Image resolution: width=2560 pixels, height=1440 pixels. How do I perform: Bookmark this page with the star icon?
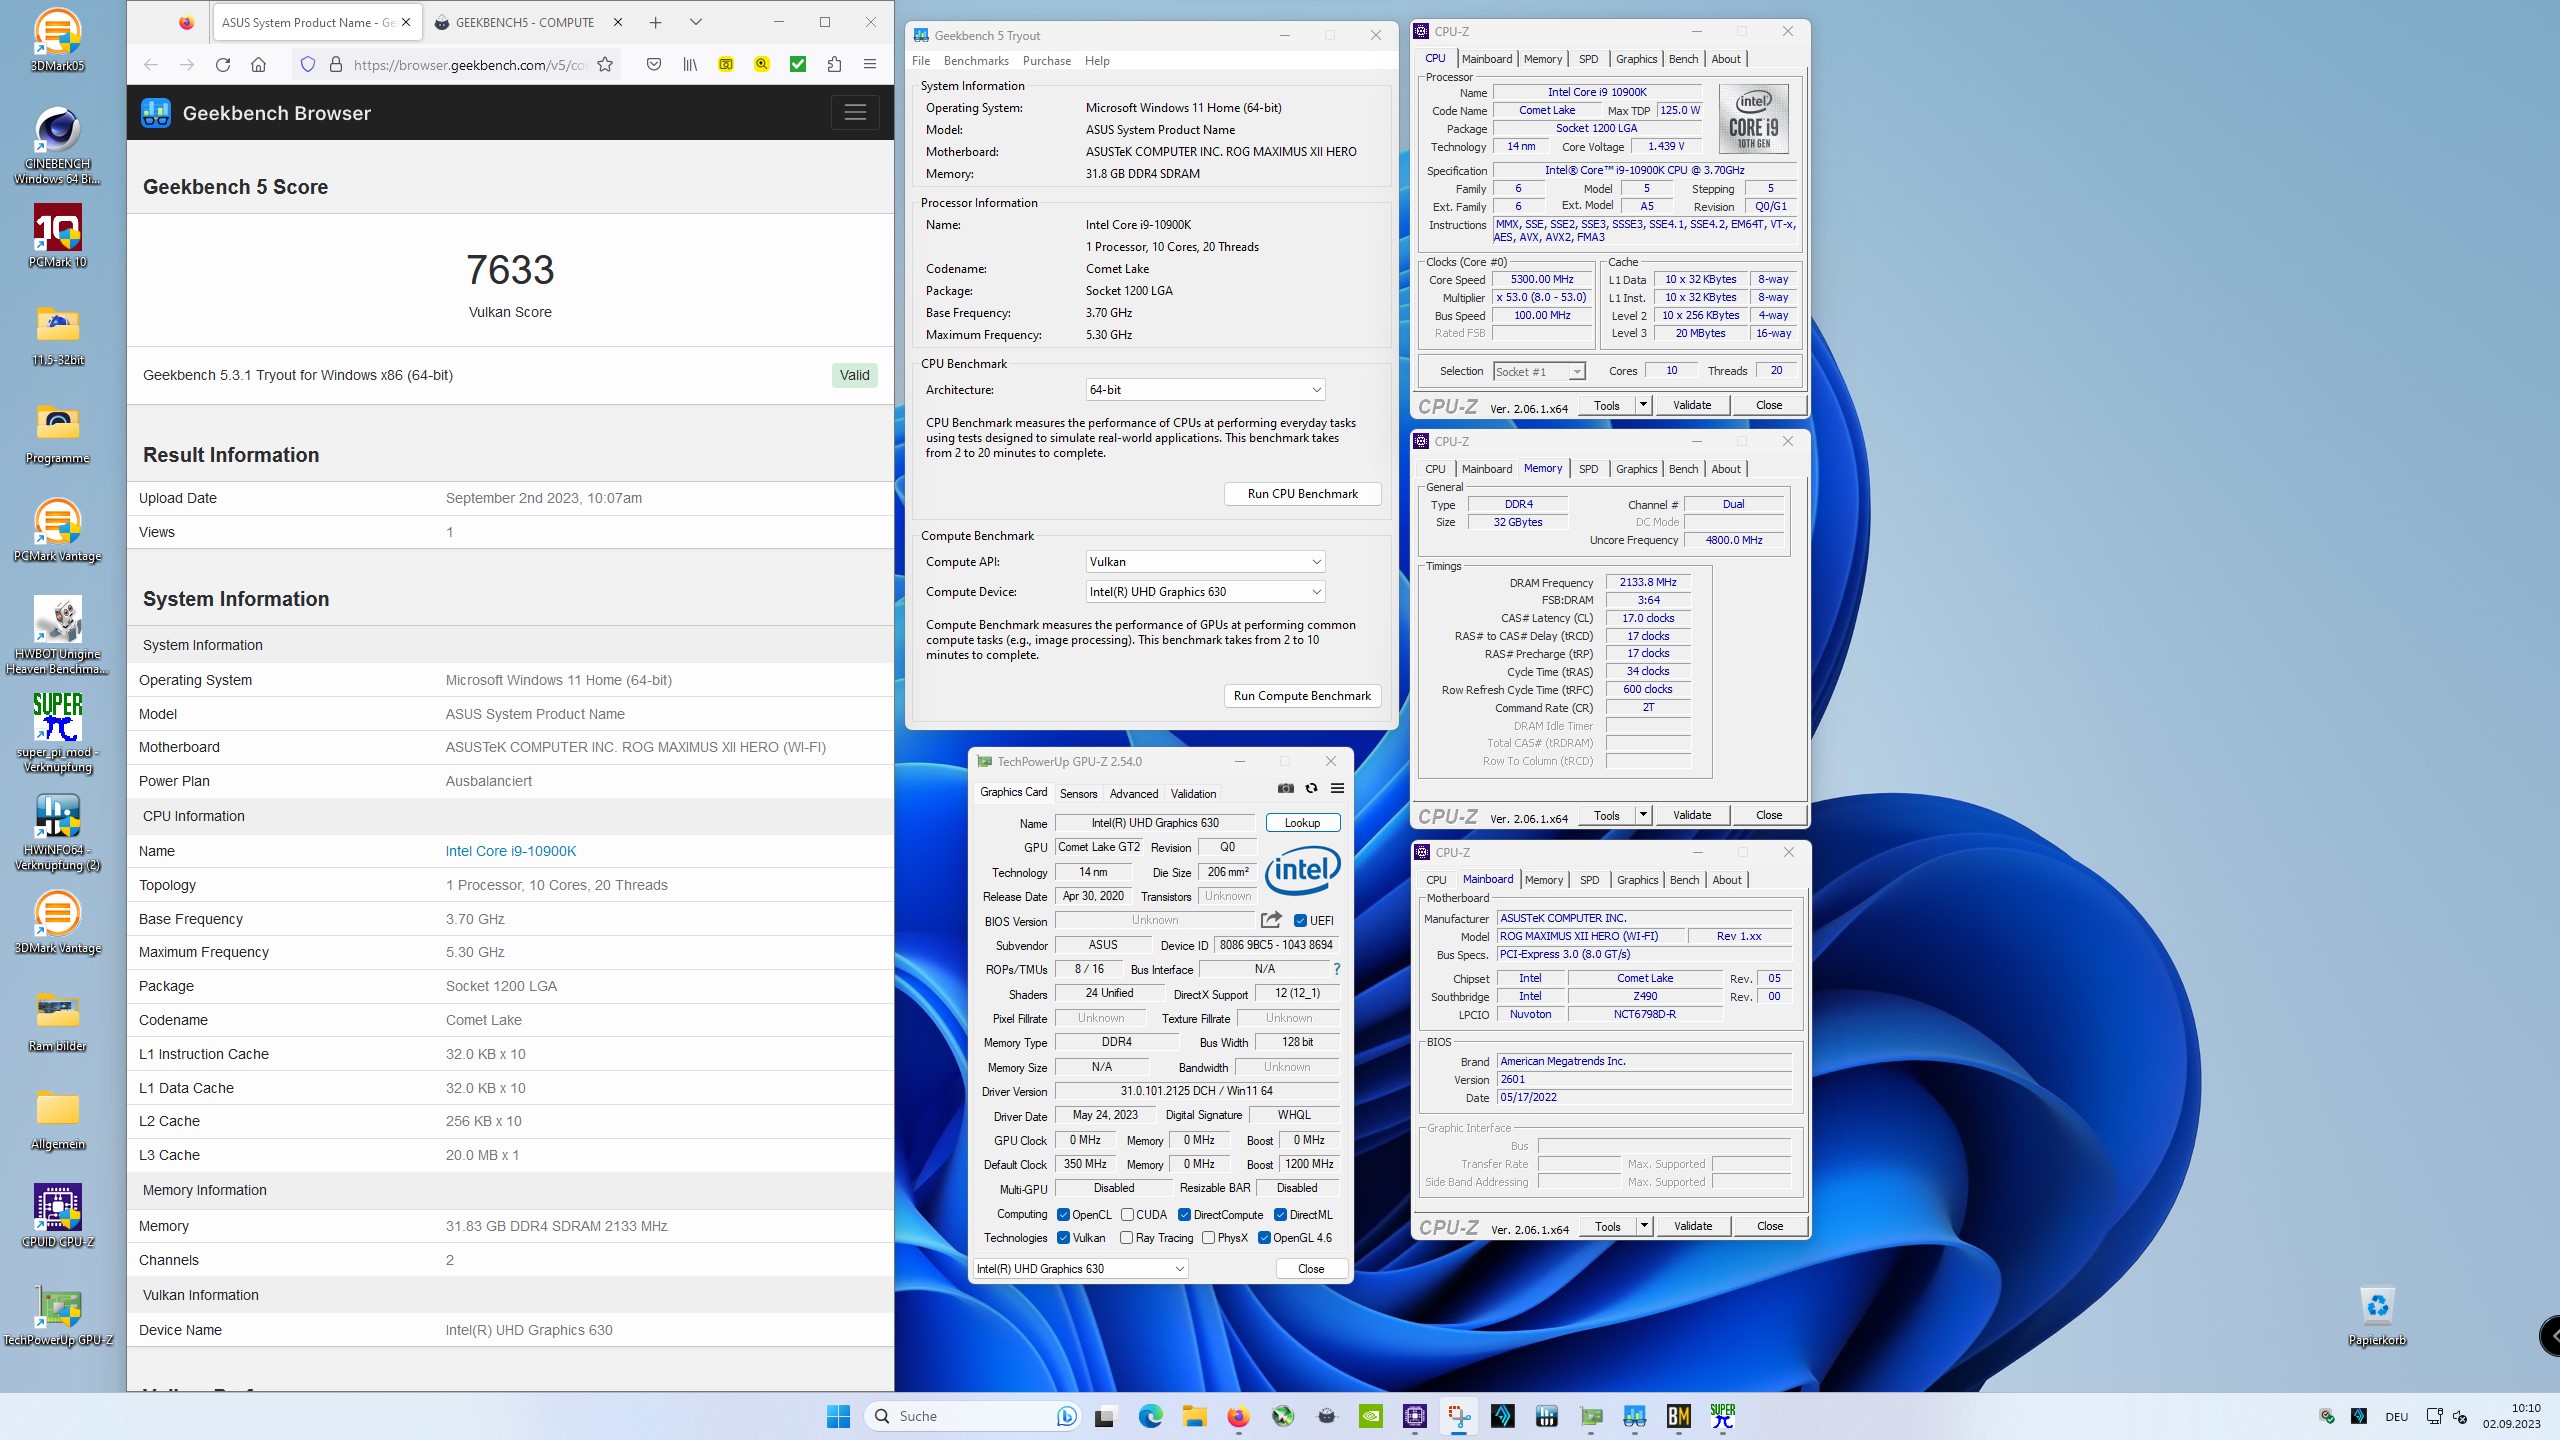[605, 65]
